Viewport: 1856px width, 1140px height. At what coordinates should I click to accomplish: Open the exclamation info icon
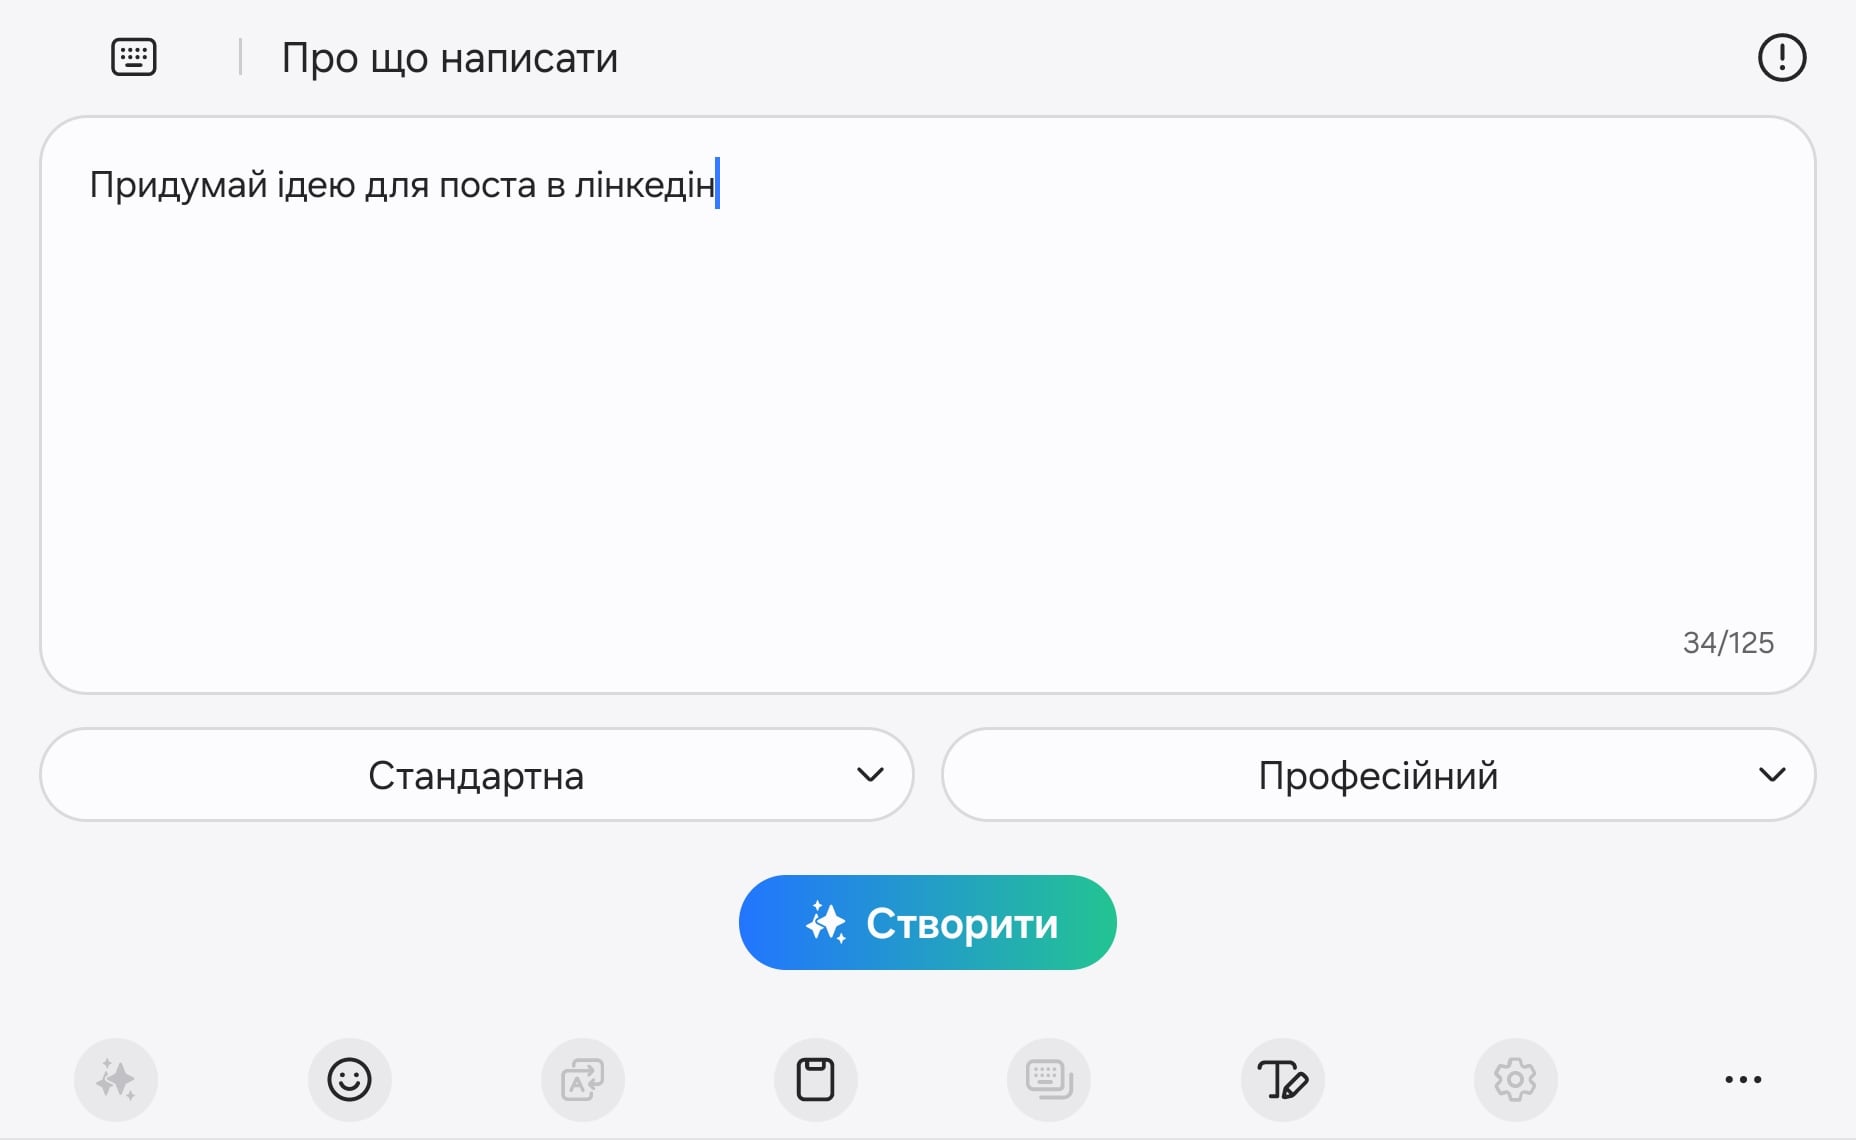tap(1781, 57)
